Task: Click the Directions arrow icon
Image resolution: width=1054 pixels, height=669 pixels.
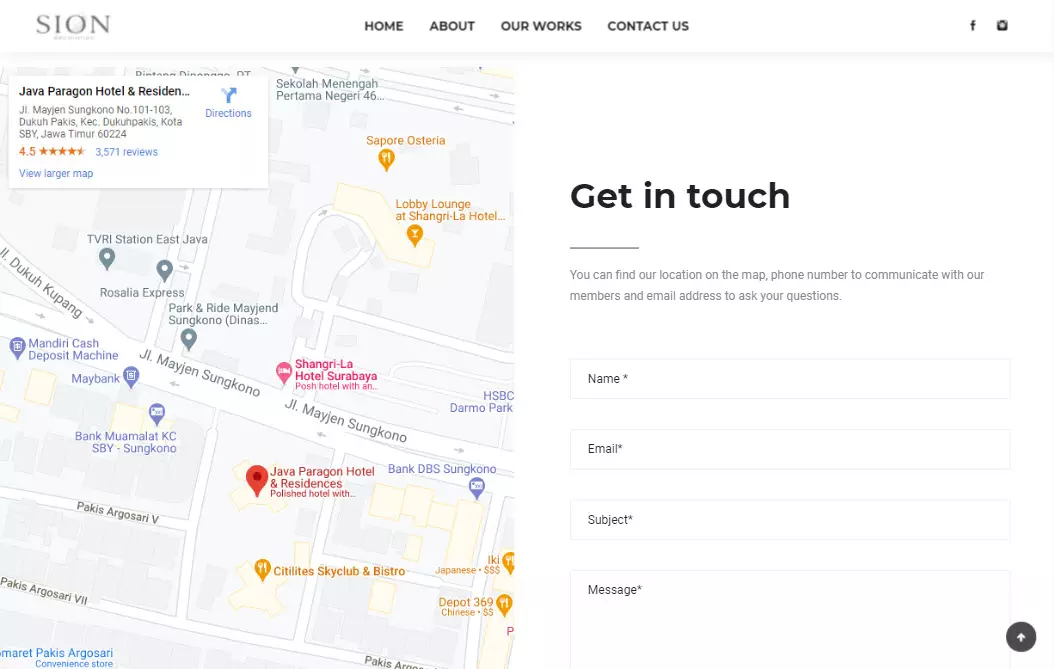Action: (x=229, y=95)
